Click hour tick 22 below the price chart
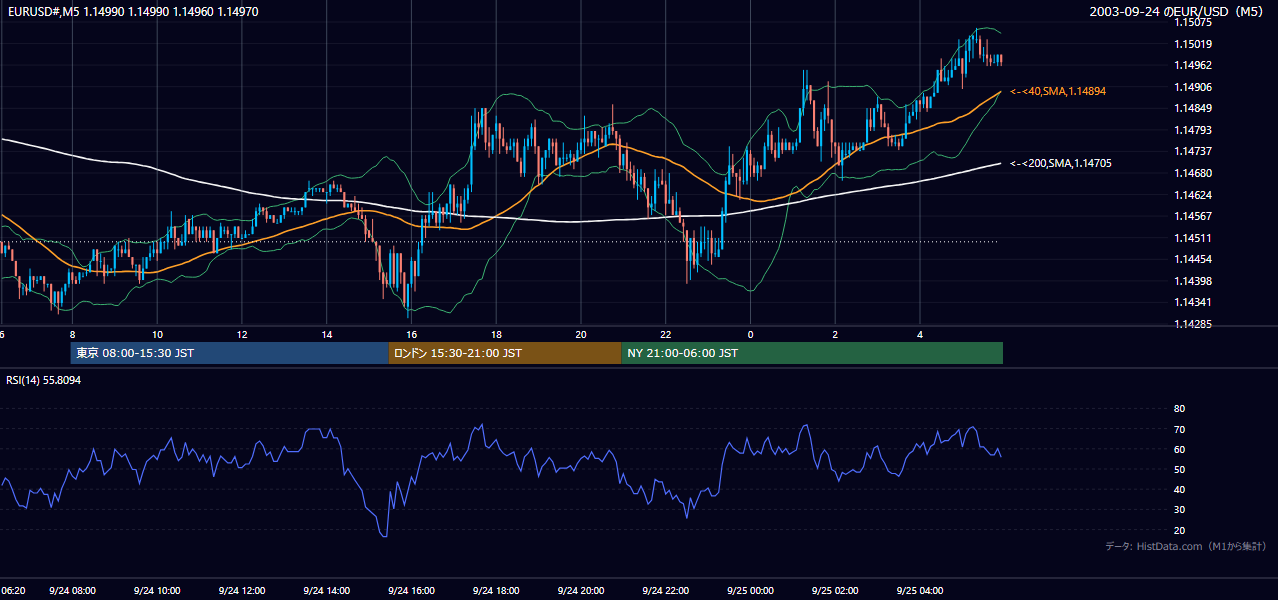1278x600 pixels. pos(665,334)
